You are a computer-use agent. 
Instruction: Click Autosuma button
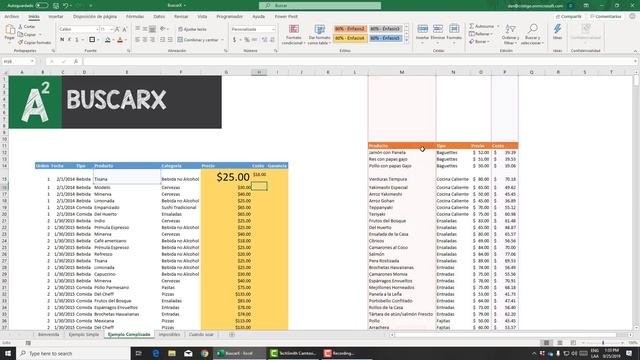482,27
